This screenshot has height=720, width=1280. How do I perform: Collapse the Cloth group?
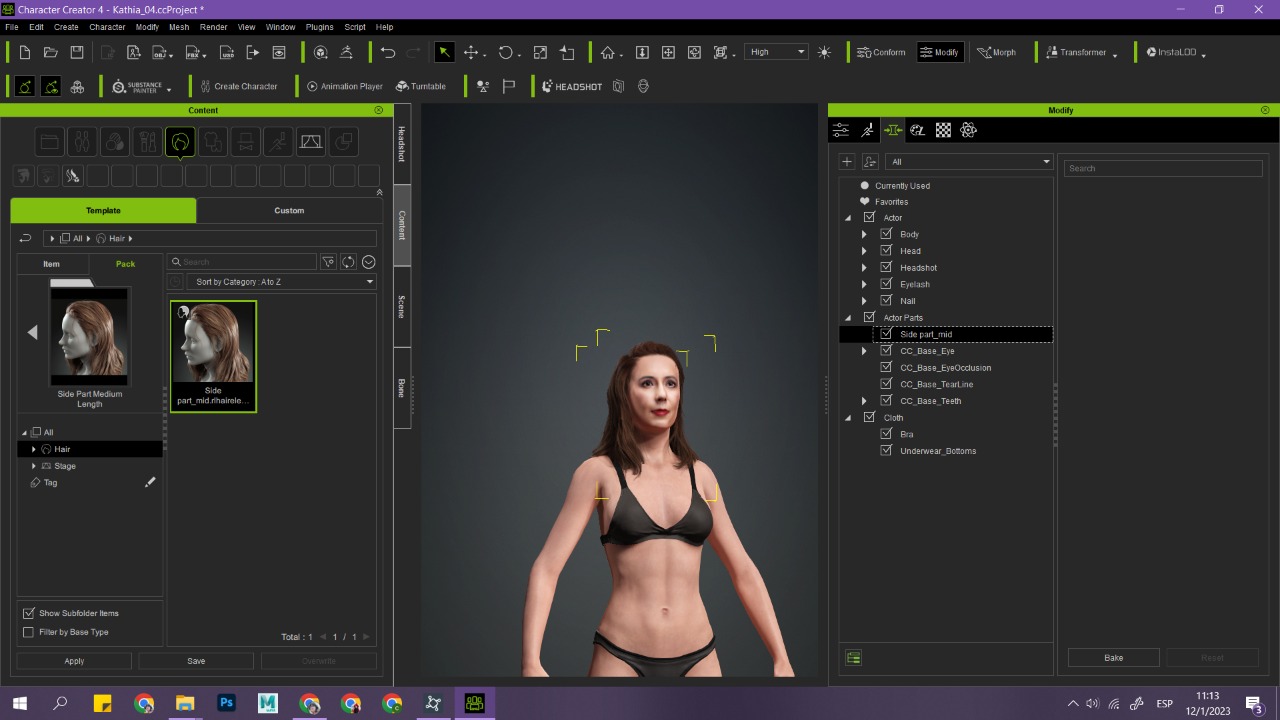848,418
